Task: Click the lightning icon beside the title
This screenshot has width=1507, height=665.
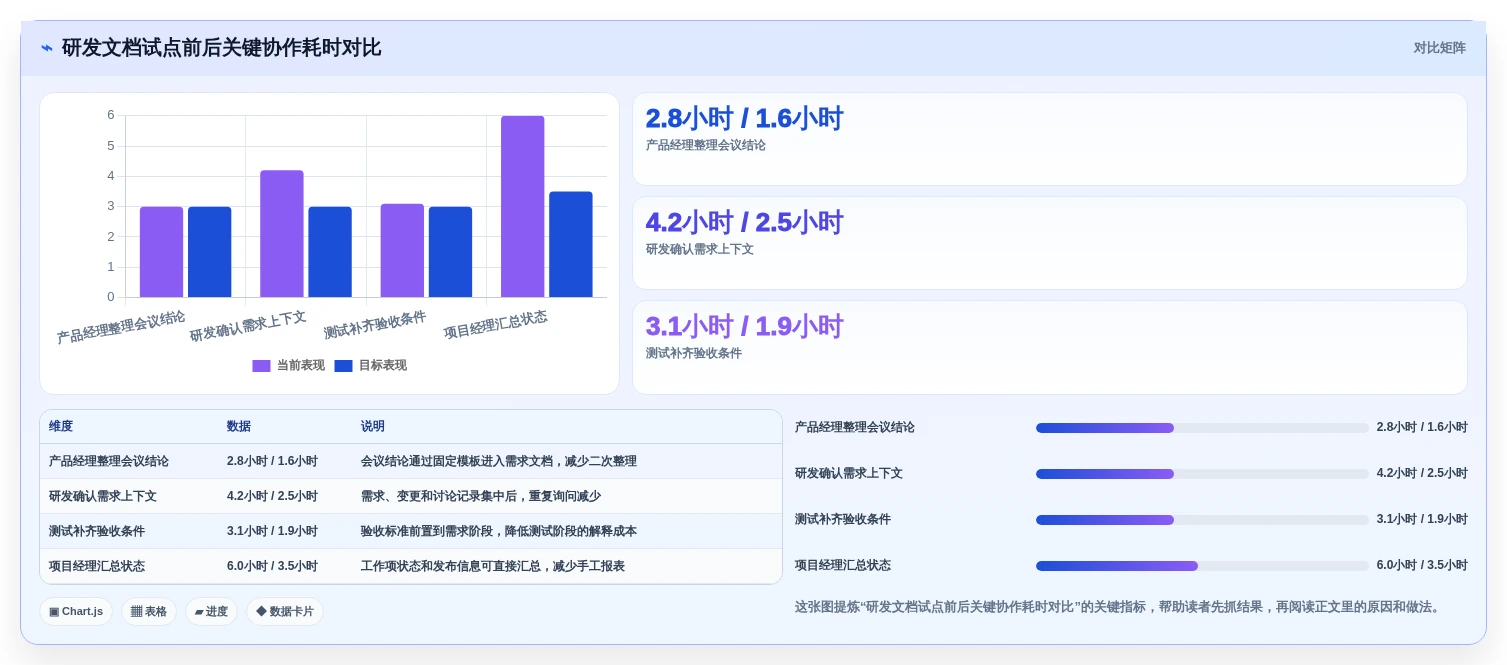Action: [47, 48]
